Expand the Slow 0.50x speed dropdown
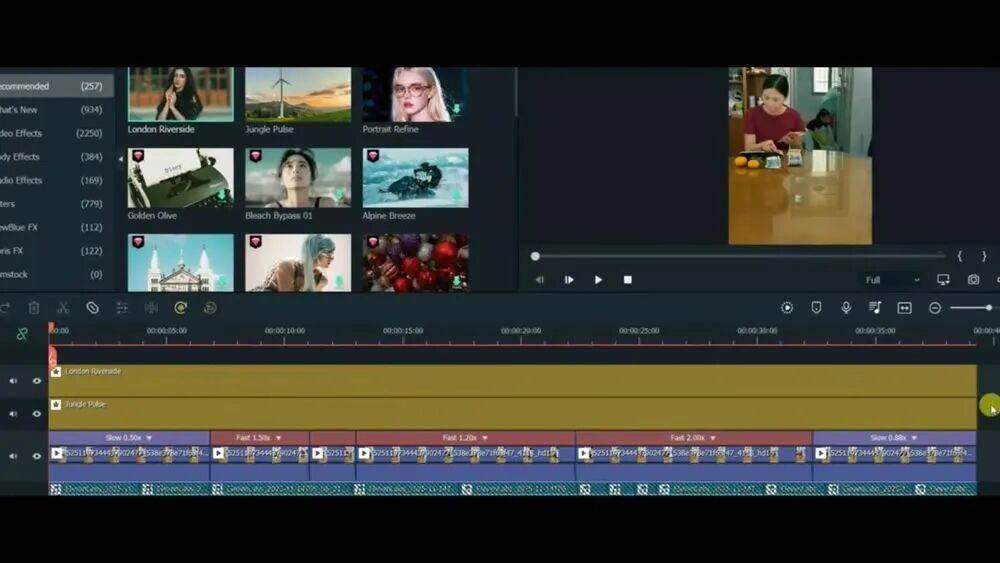 click(x=149, y=438)
